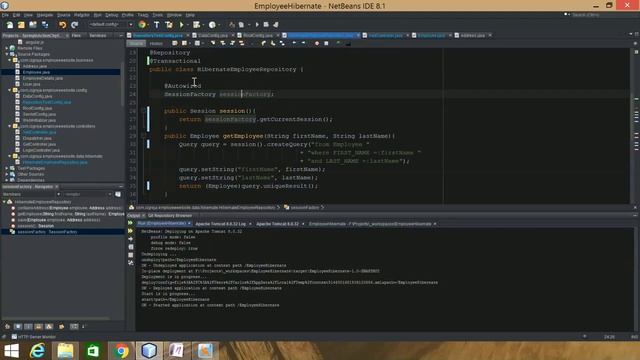Expand the Other Sources tree node
The width and height of the screenshot is (640, 360).
7,174
